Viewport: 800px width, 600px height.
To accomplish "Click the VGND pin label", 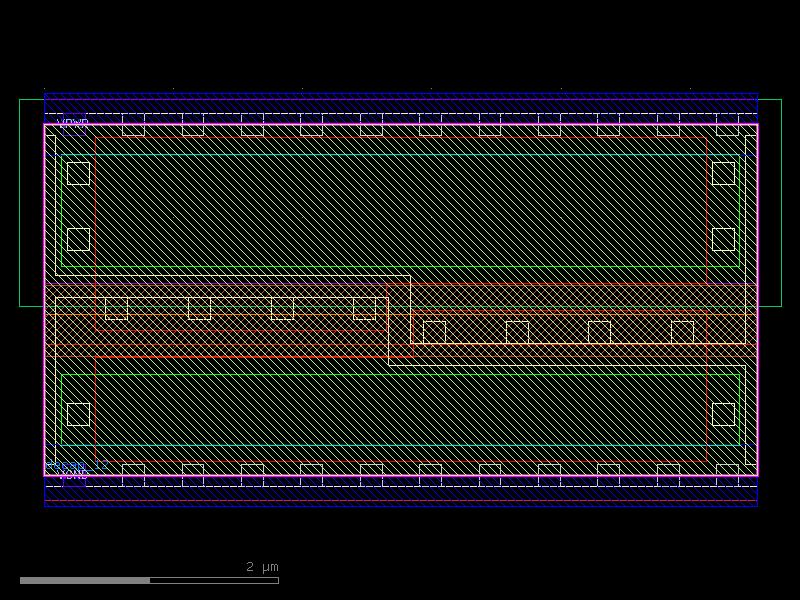I will (x=72, y=476).
